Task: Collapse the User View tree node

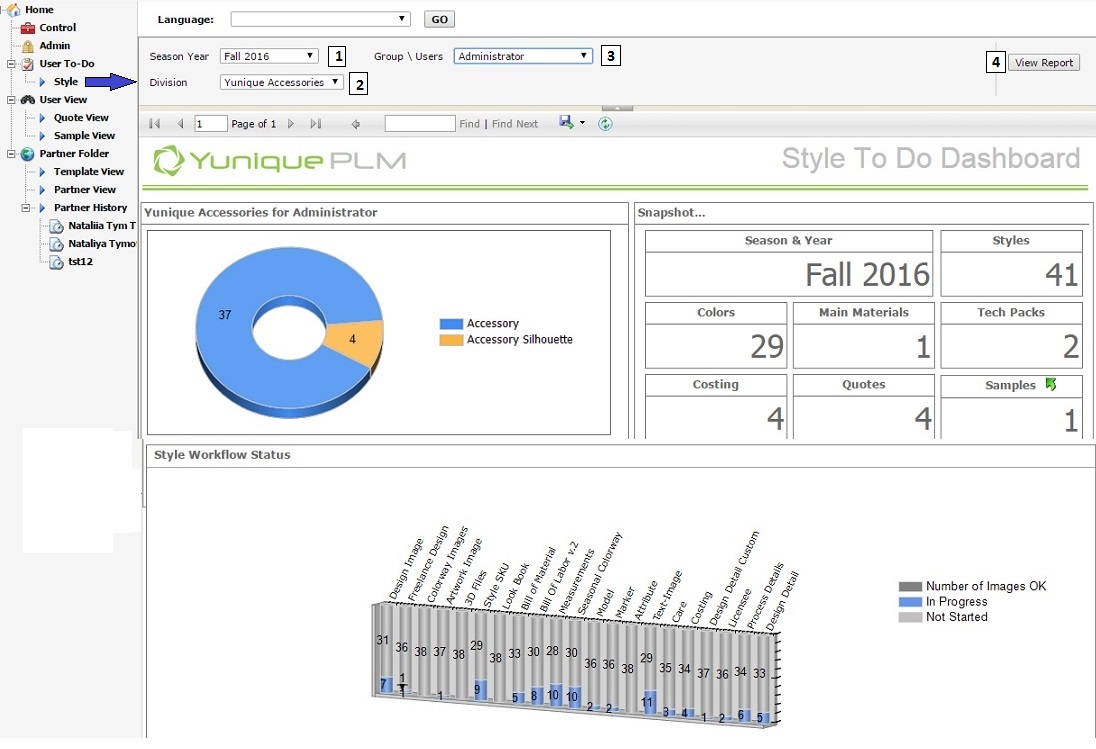Action: [11, 100]
